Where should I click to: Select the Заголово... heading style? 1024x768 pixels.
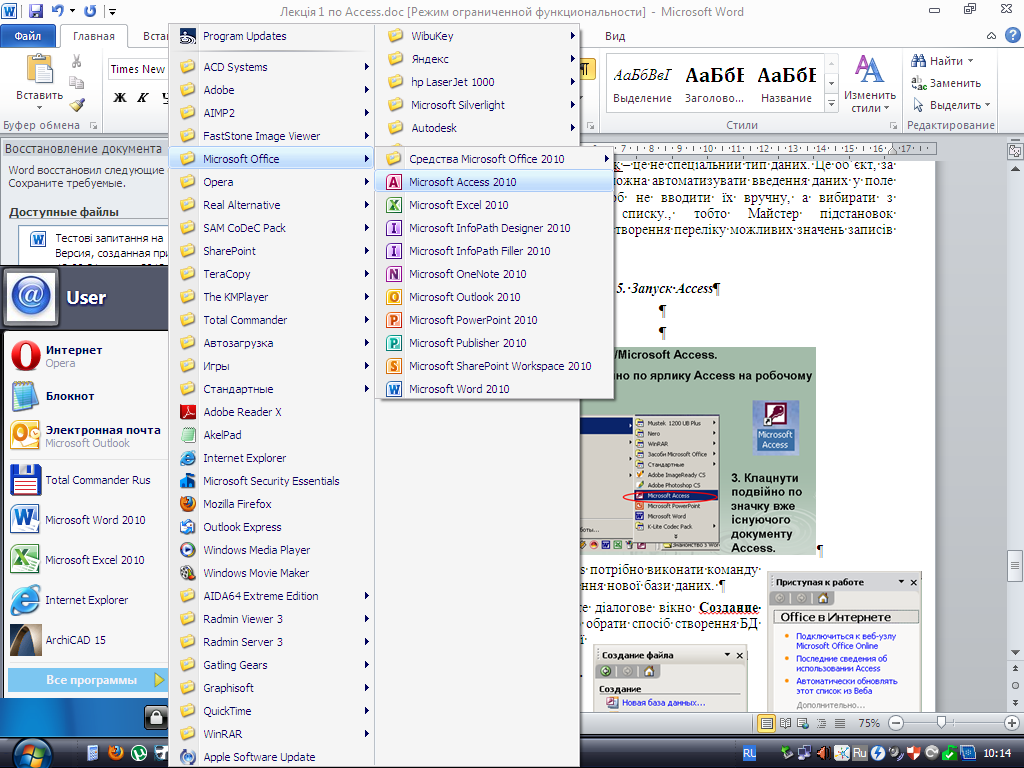point(714,84)
